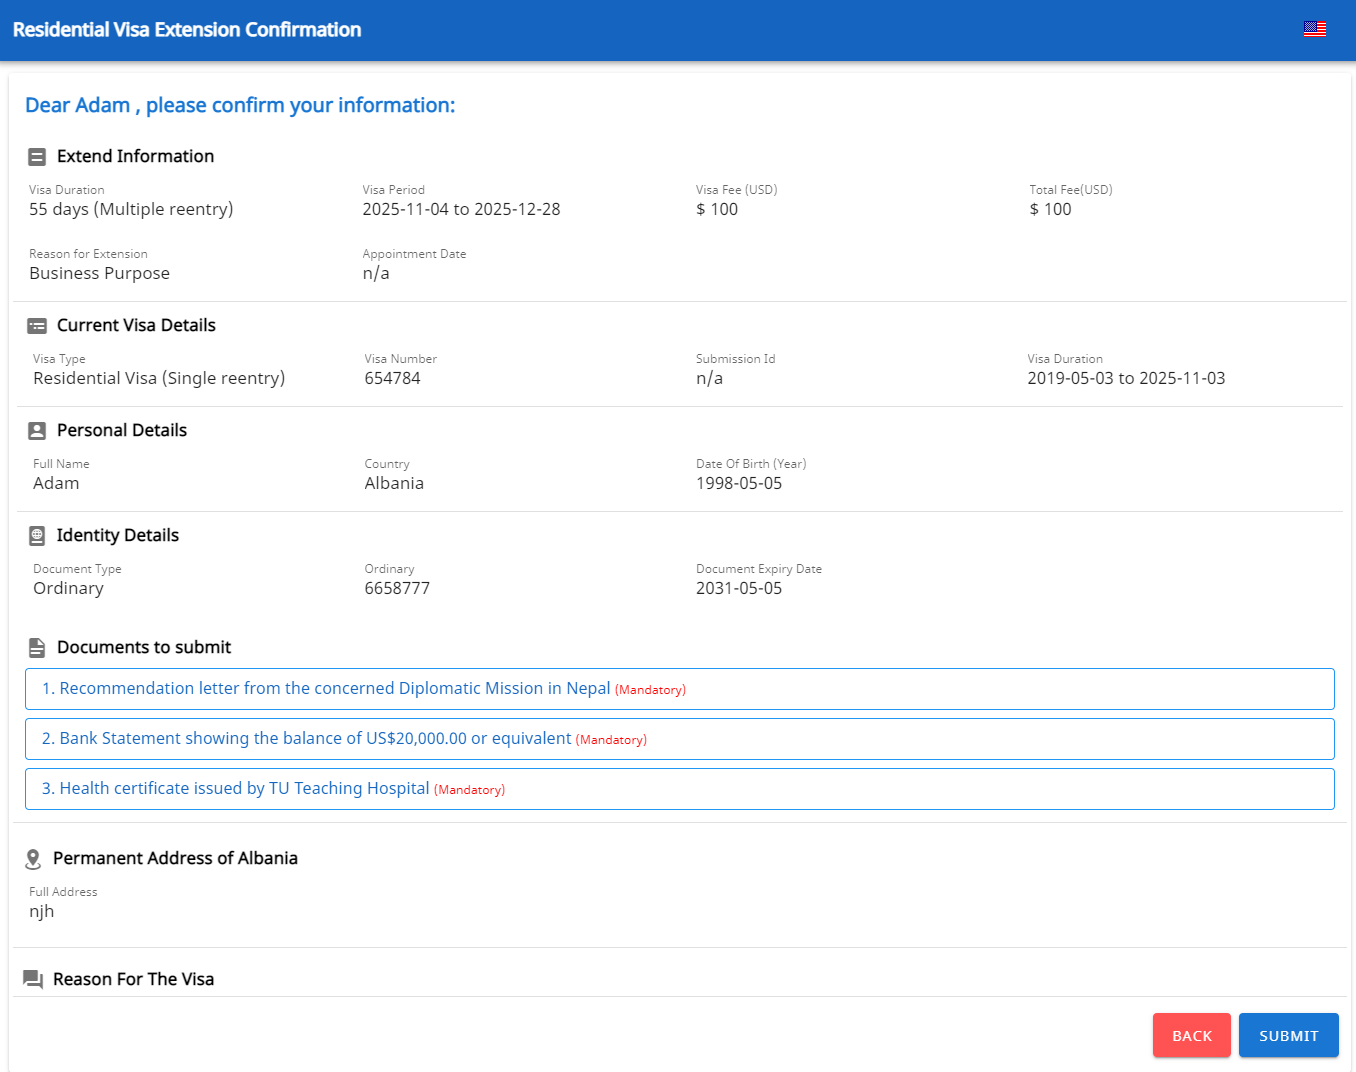Screen dimensions: 1356x1072
Task: Click country value 'Albania'
Action: click(x=394, y=483)
